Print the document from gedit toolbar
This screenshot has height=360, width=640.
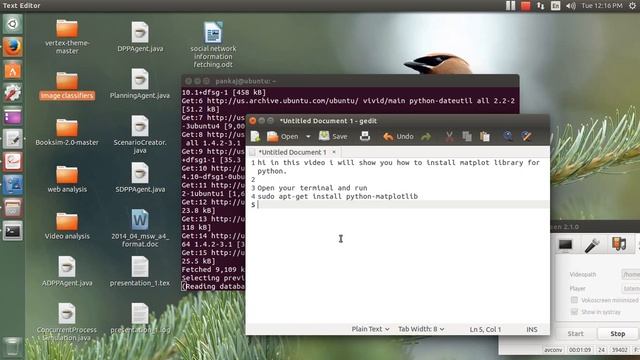click(x=365, y=136)
